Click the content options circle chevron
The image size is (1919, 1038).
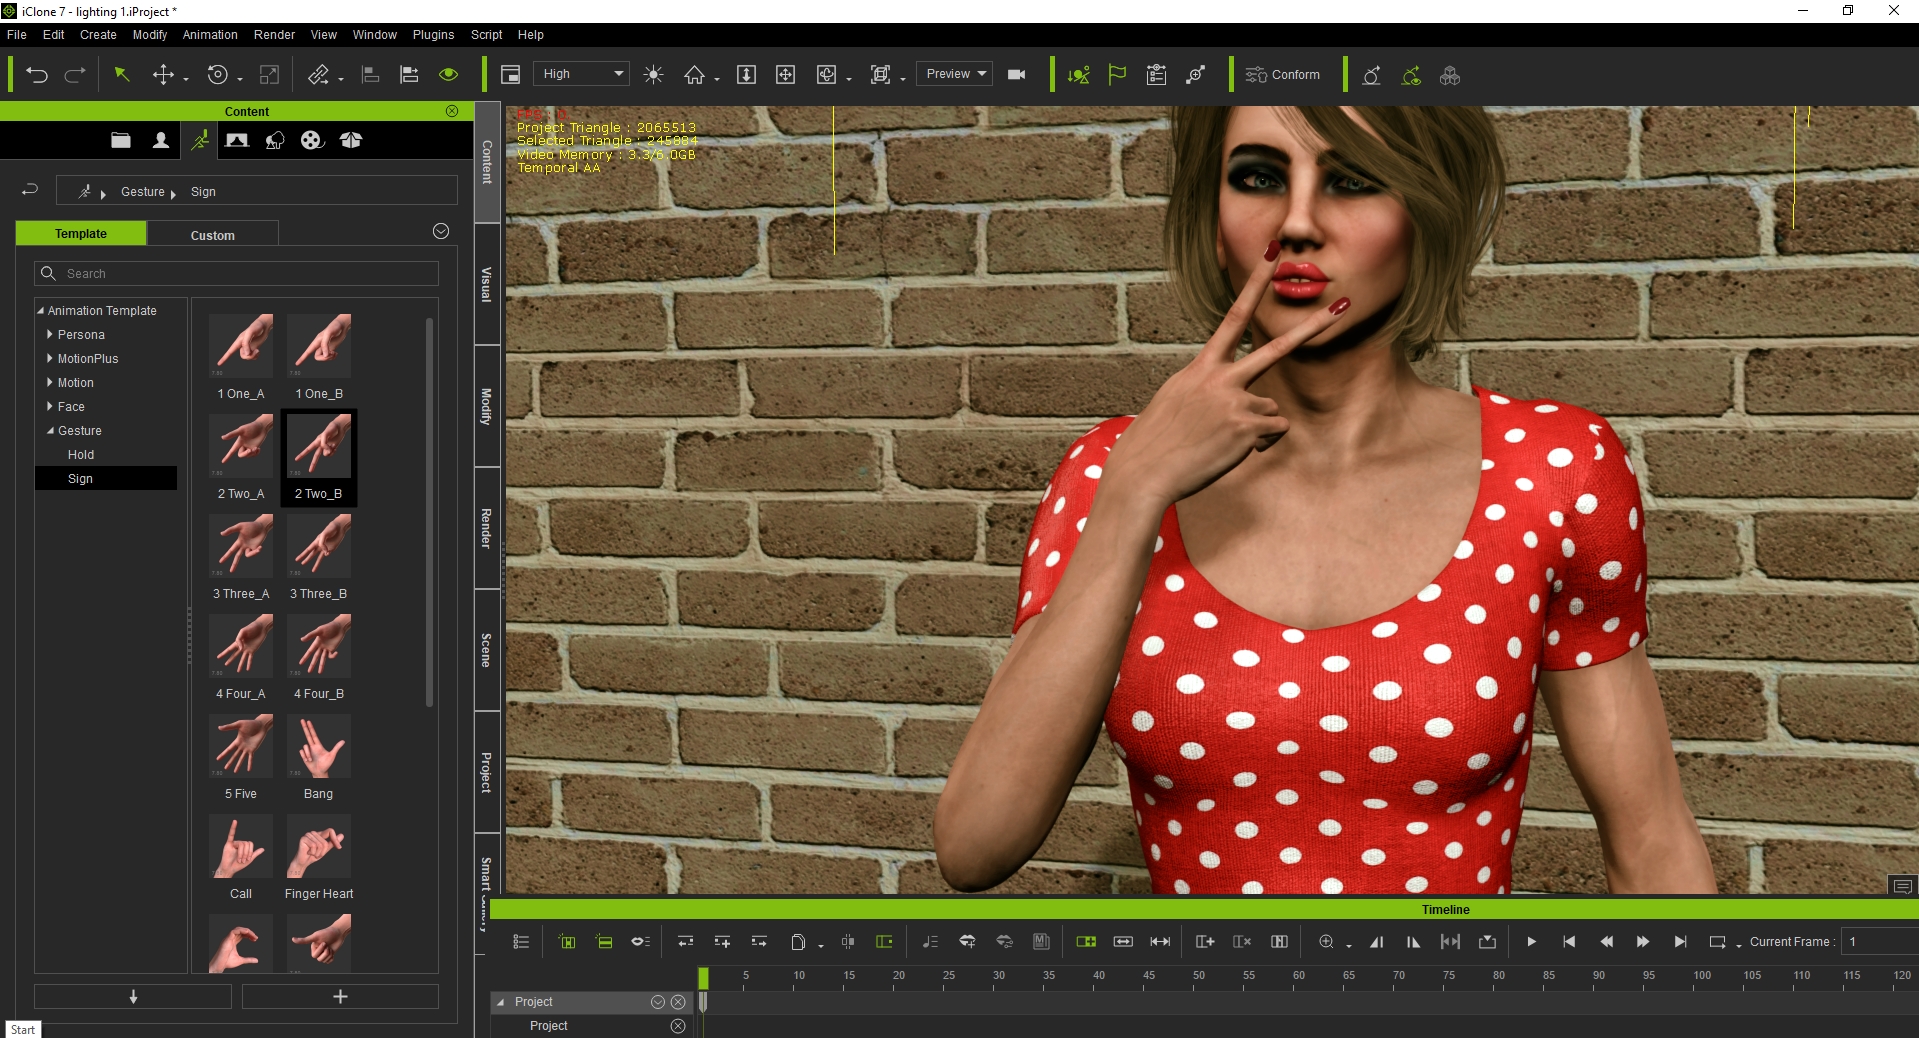click(441, 231)
